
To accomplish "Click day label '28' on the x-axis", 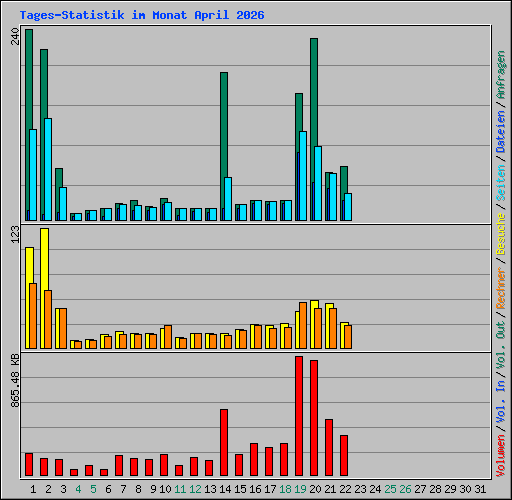I will [435, 489].
